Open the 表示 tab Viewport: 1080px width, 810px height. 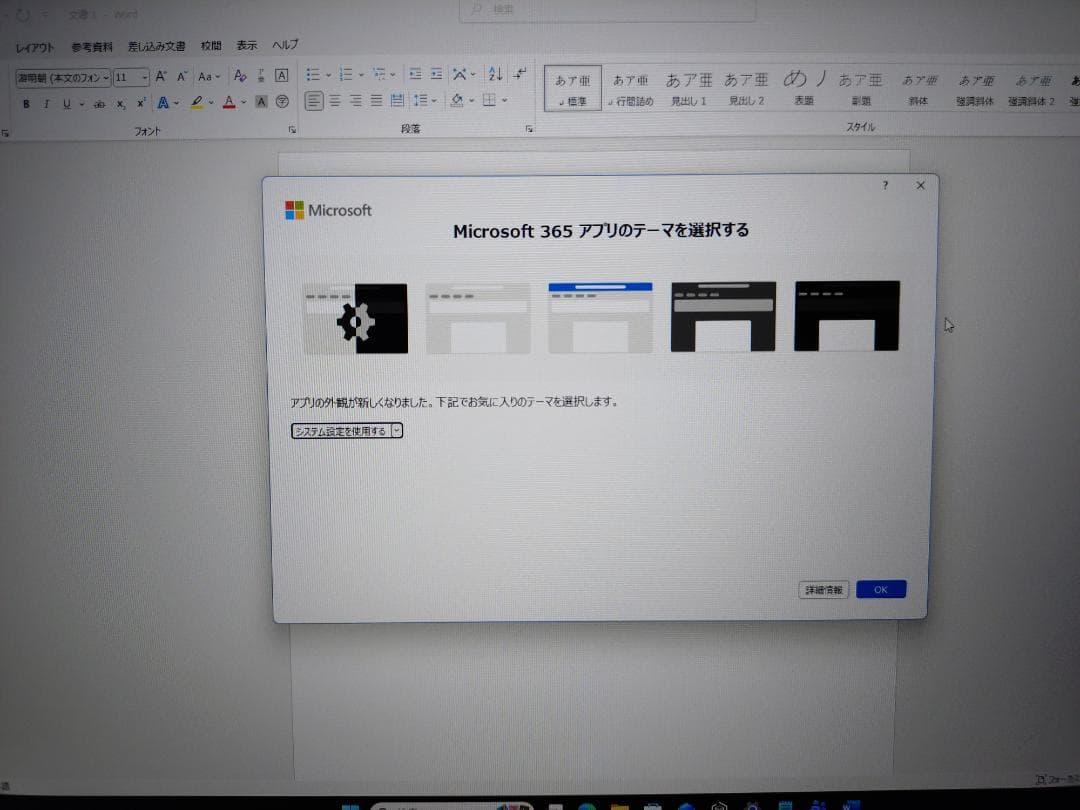click(x=247, y=45)
